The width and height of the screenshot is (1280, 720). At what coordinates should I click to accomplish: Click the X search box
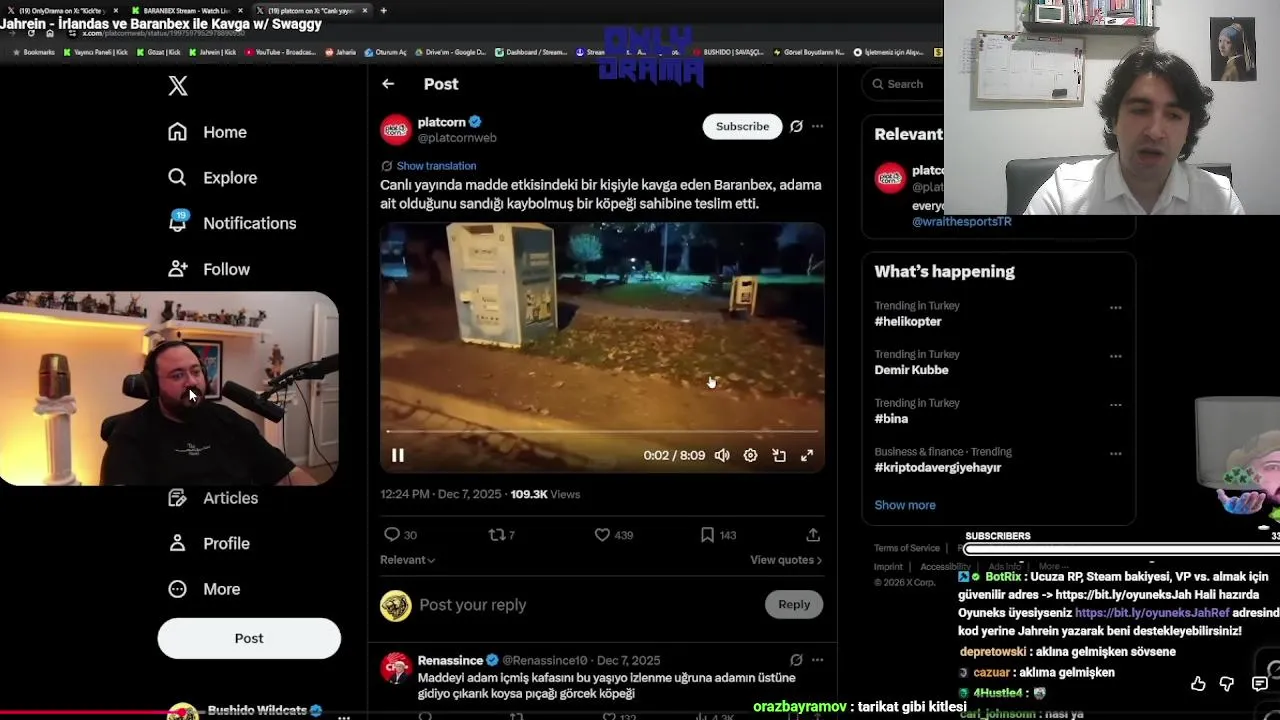coord(903,84)
